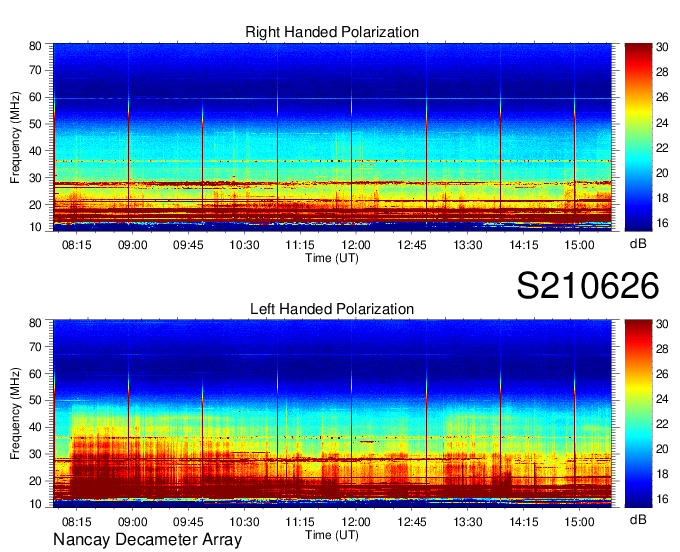This screenshot has height=552, width=680.
Task: Click the 30 dB value on Right Handed colorbar
Action: 662,47
